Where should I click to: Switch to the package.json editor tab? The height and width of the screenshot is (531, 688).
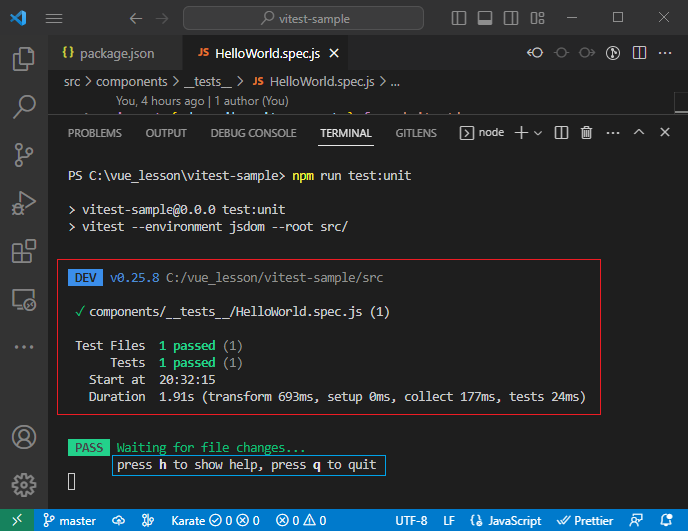coord(115,53)
